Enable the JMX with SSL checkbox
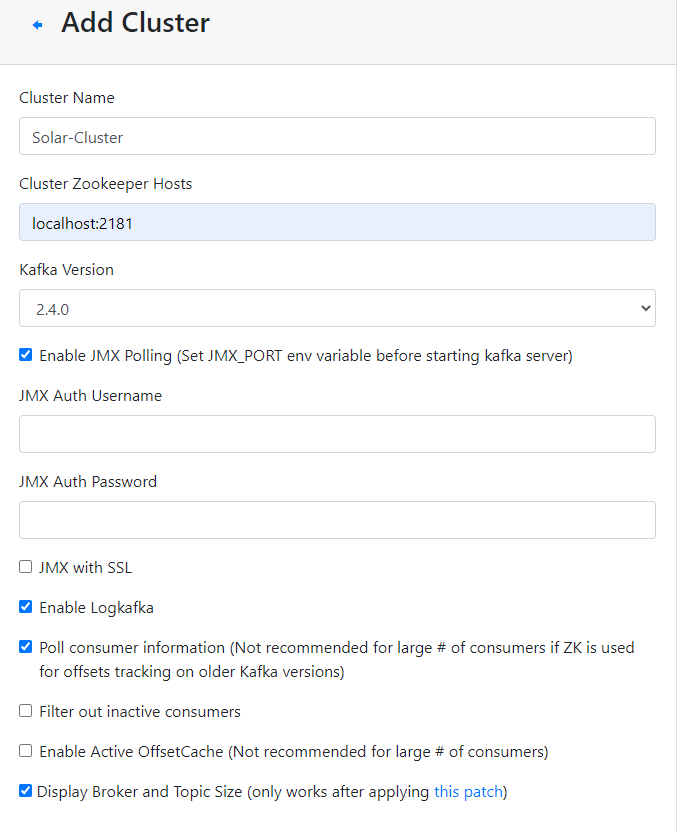This screenshot has width=682, height=831. tap(25, 567)
